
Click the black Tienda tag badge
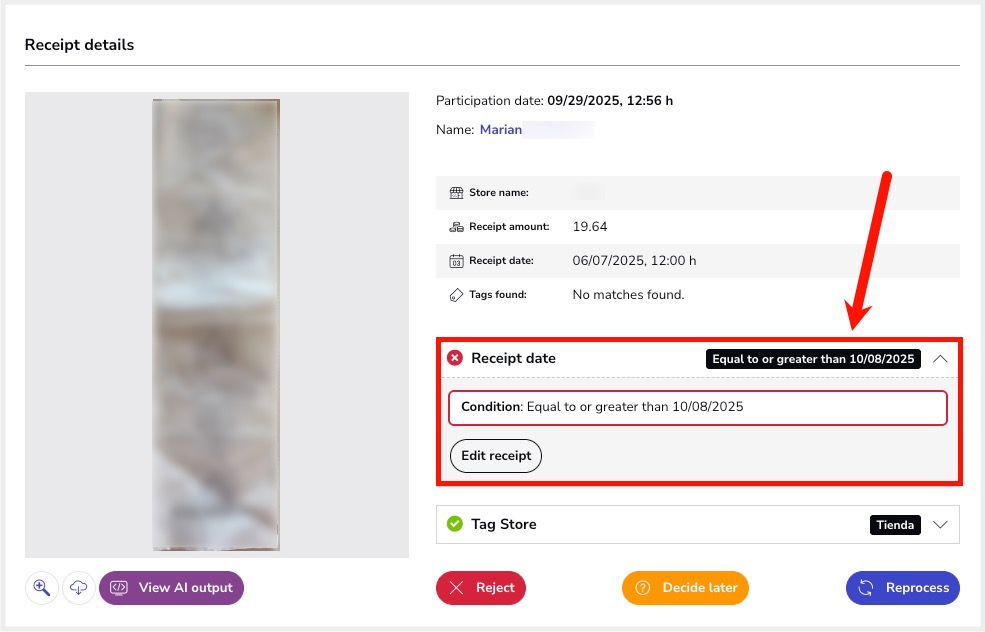(895, 525)
